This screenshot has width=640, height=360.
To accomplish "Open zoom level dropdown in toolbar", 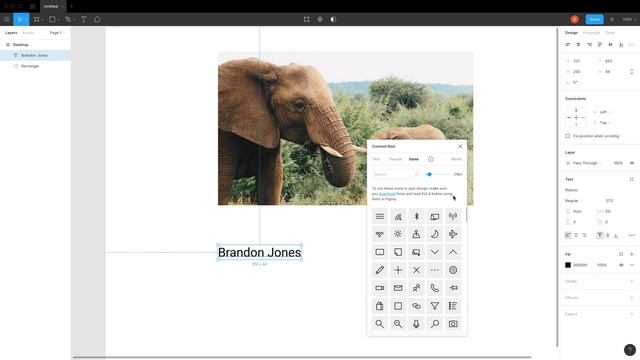I will (x=629, y=19).
